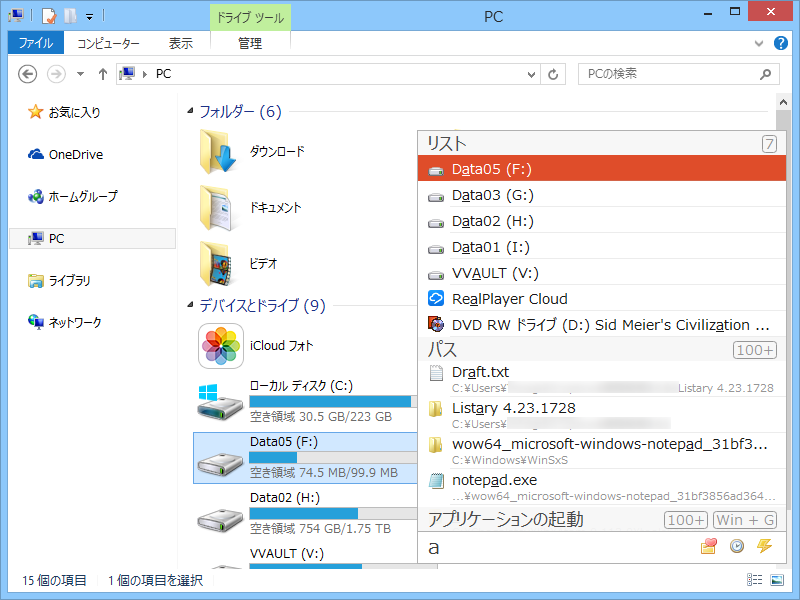
Task: Collapse the フォルダー (6) group
Action: tap(188, 112)
